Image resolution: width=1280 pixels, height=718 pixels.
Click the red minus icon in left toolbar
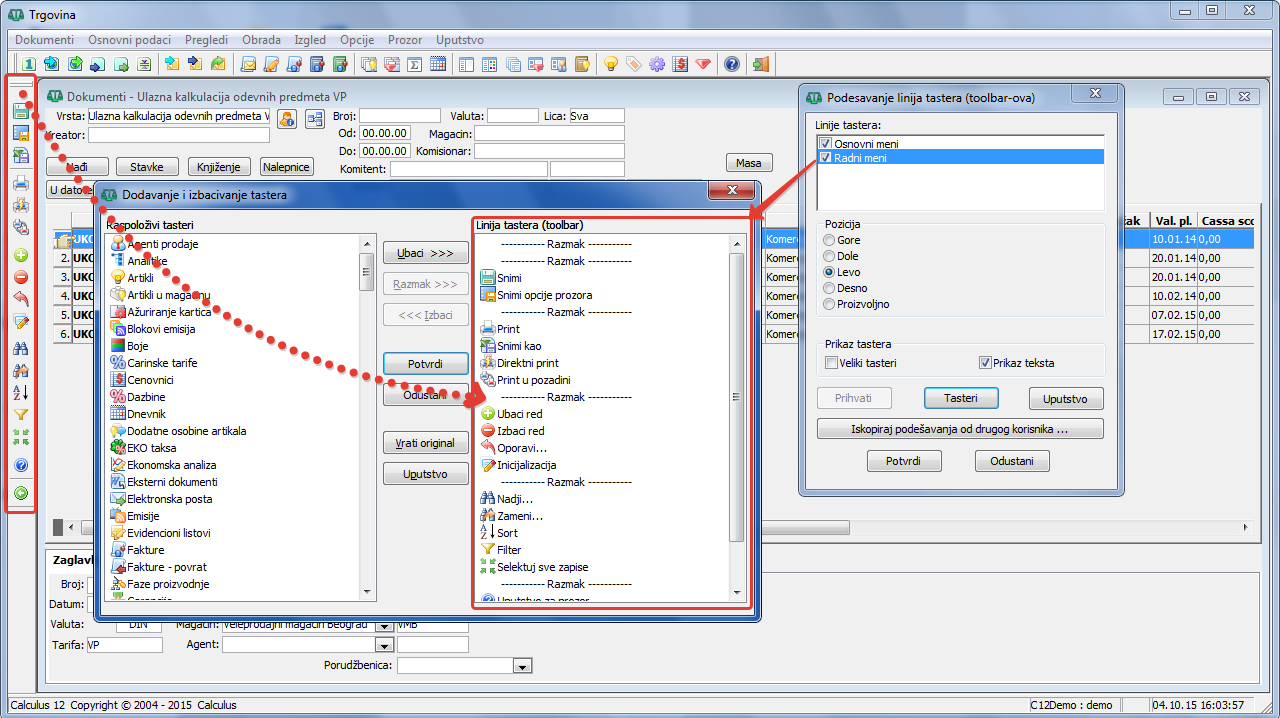[21, 277]
